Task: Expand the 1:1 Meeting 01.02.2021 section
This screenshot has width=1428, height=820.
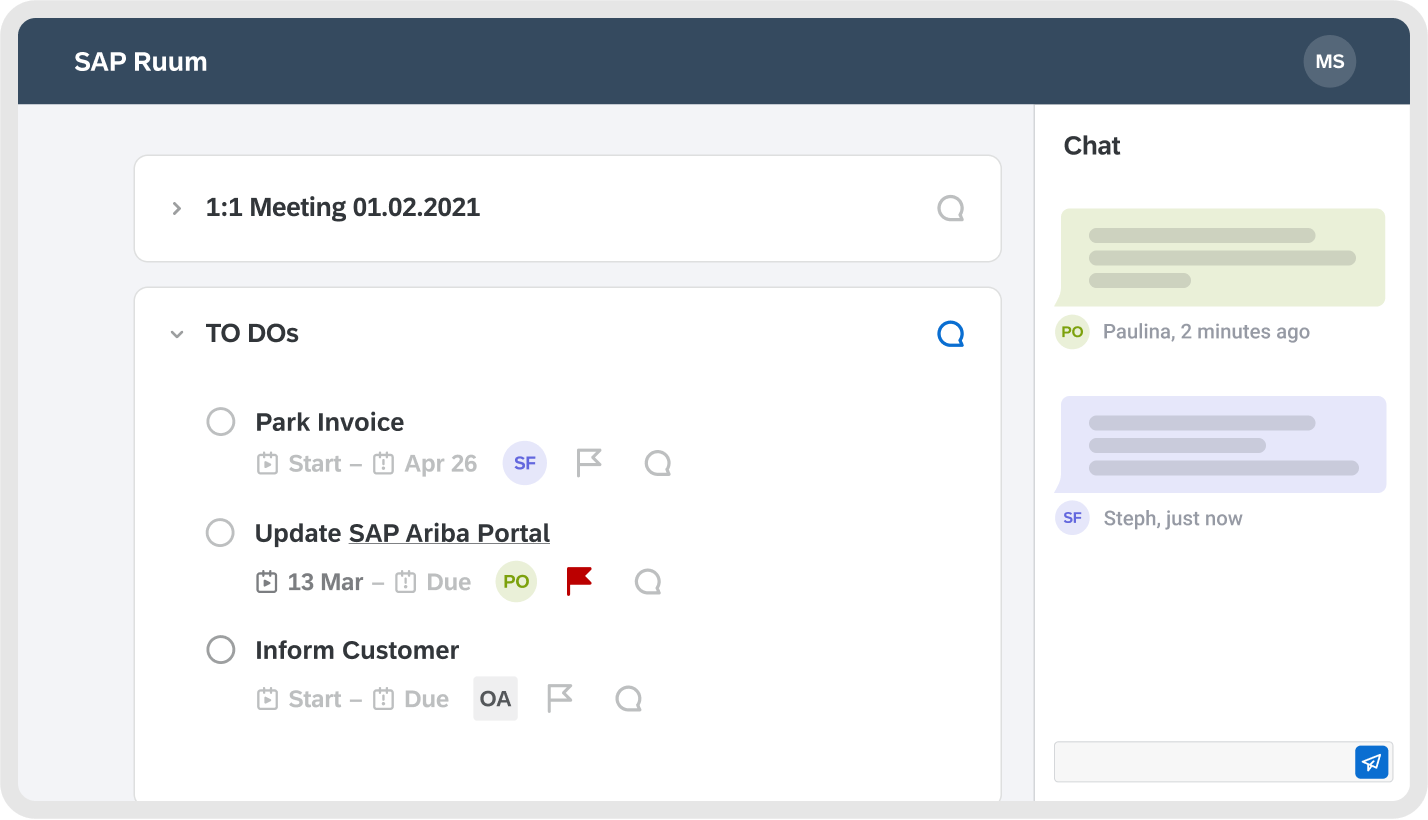Action: [177, 208]
